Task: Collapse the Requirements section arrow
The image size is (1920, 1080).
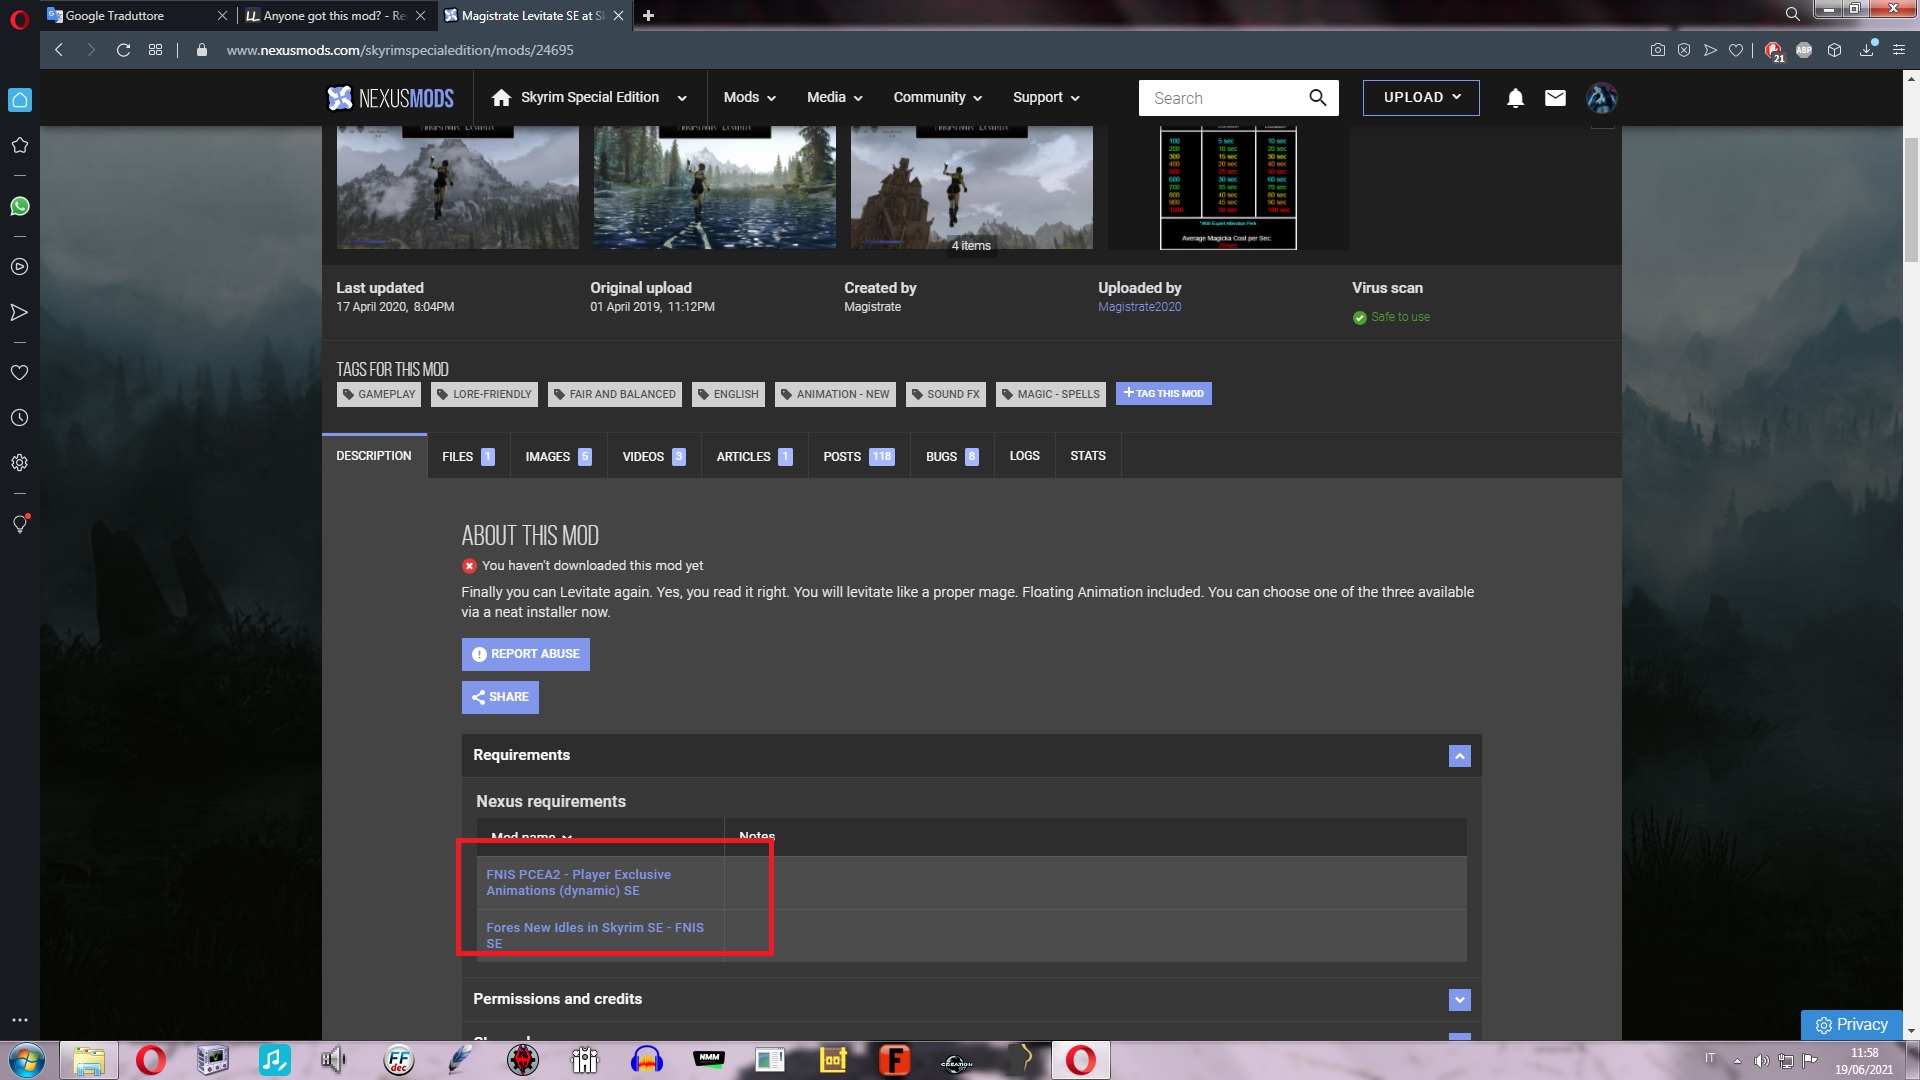Action: 1459,756
